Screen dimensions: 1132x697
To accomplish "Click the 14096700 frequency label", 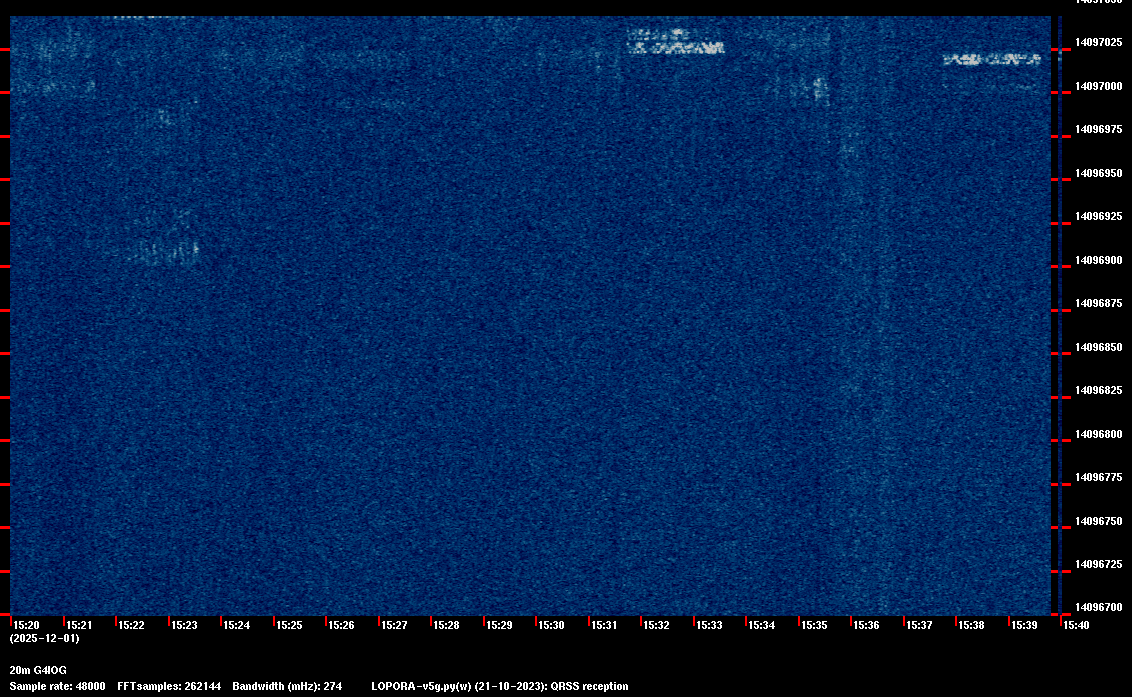I will pos(1099,607).
